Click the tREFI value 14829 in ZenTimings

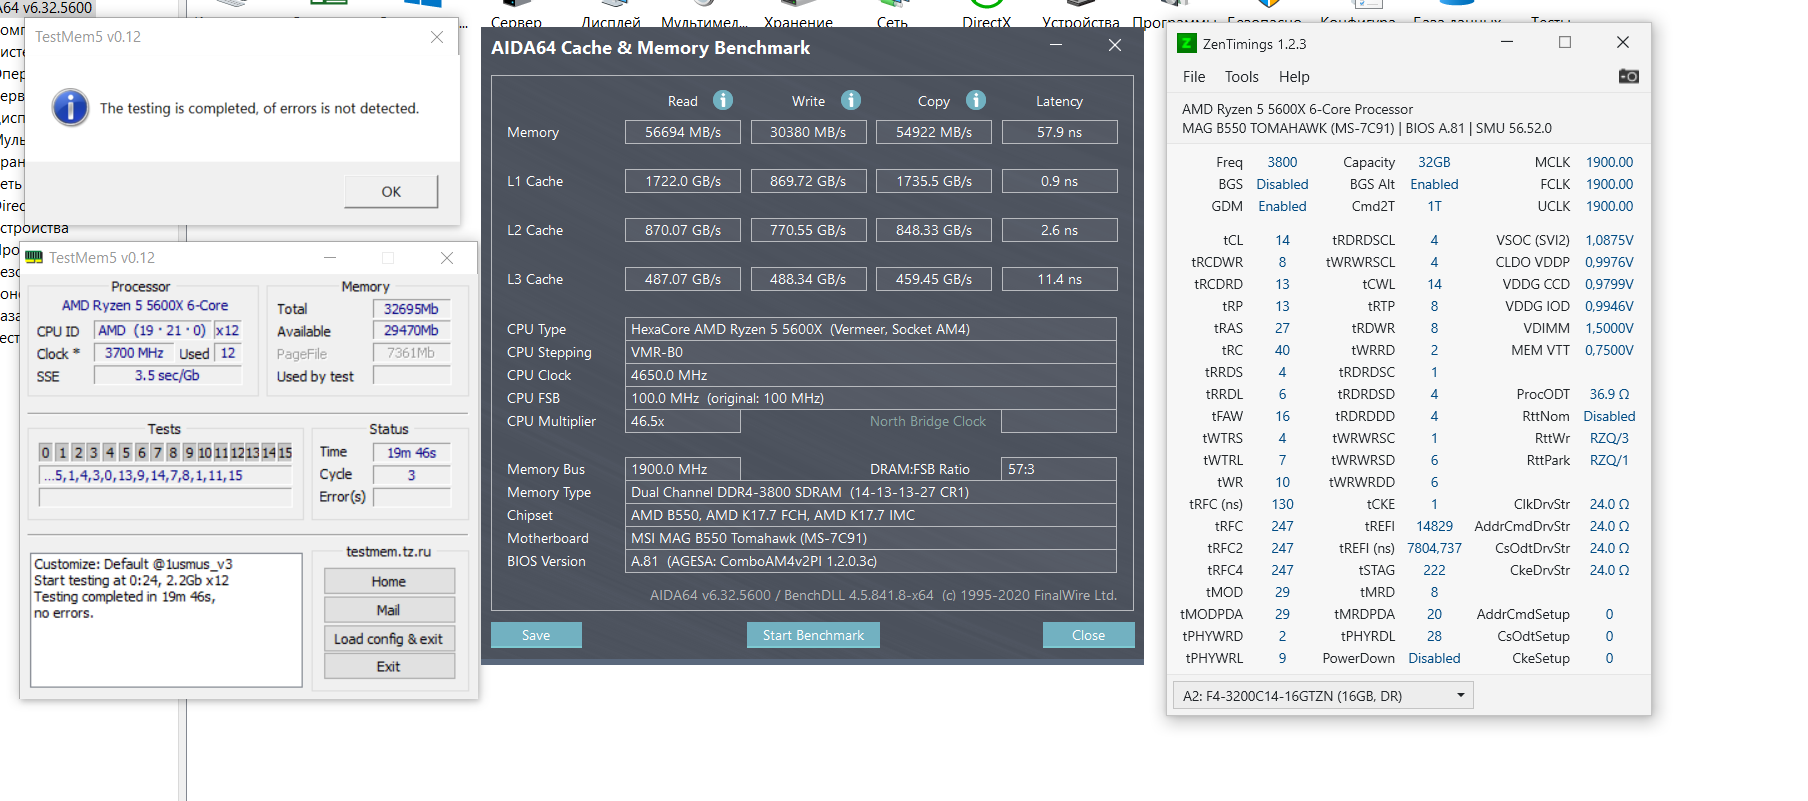(1434, 526)
